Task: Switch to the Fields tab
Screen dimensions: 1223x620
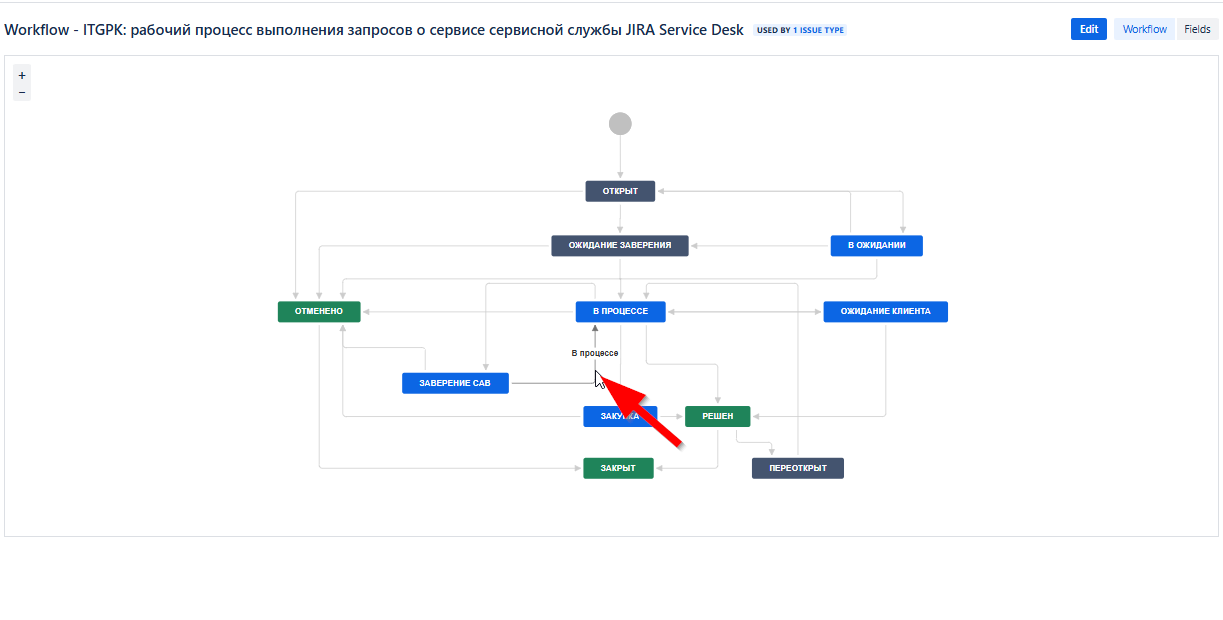Action: (x=1197, y=29)
